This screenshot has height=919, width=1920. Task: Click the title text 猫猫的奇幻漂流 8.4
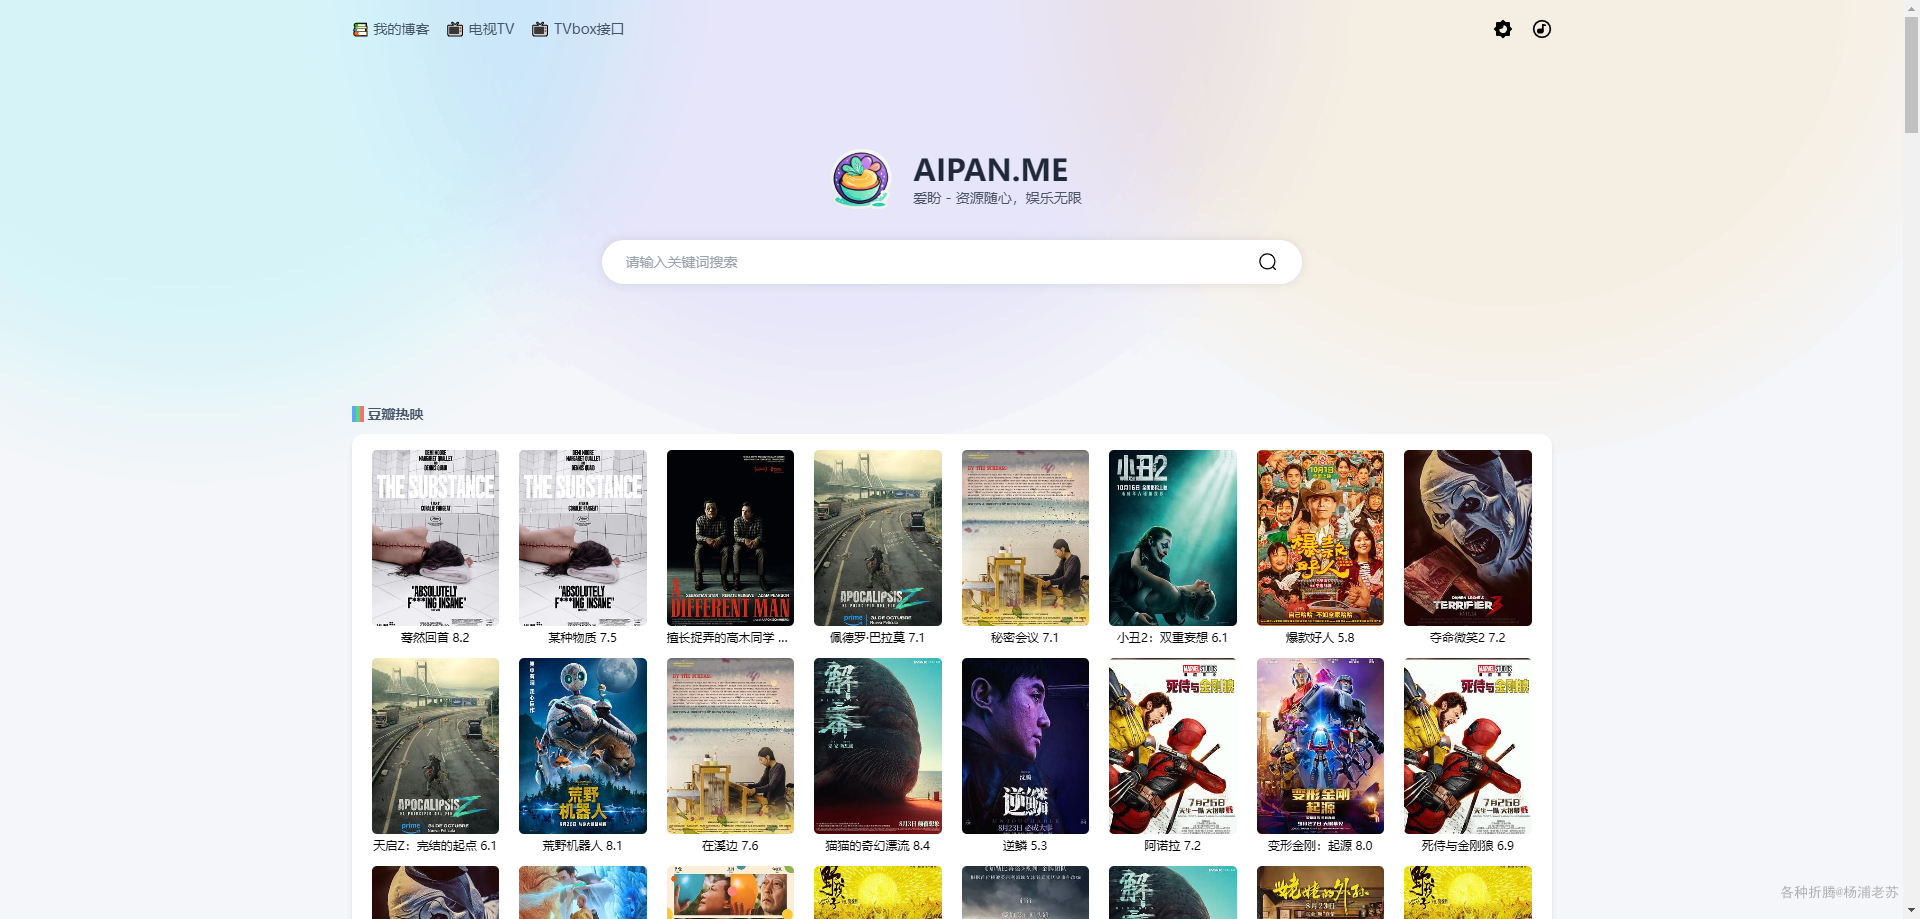pyautogui.click(x=878, y=846)
